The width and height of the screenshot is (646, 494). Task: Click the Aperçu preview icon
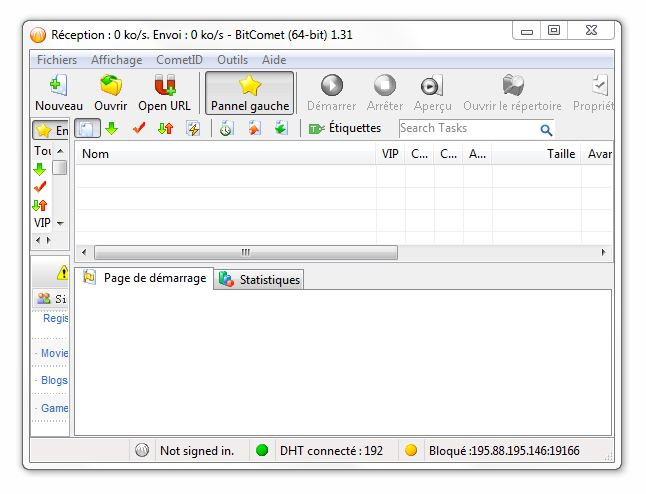tap(432, 85)
